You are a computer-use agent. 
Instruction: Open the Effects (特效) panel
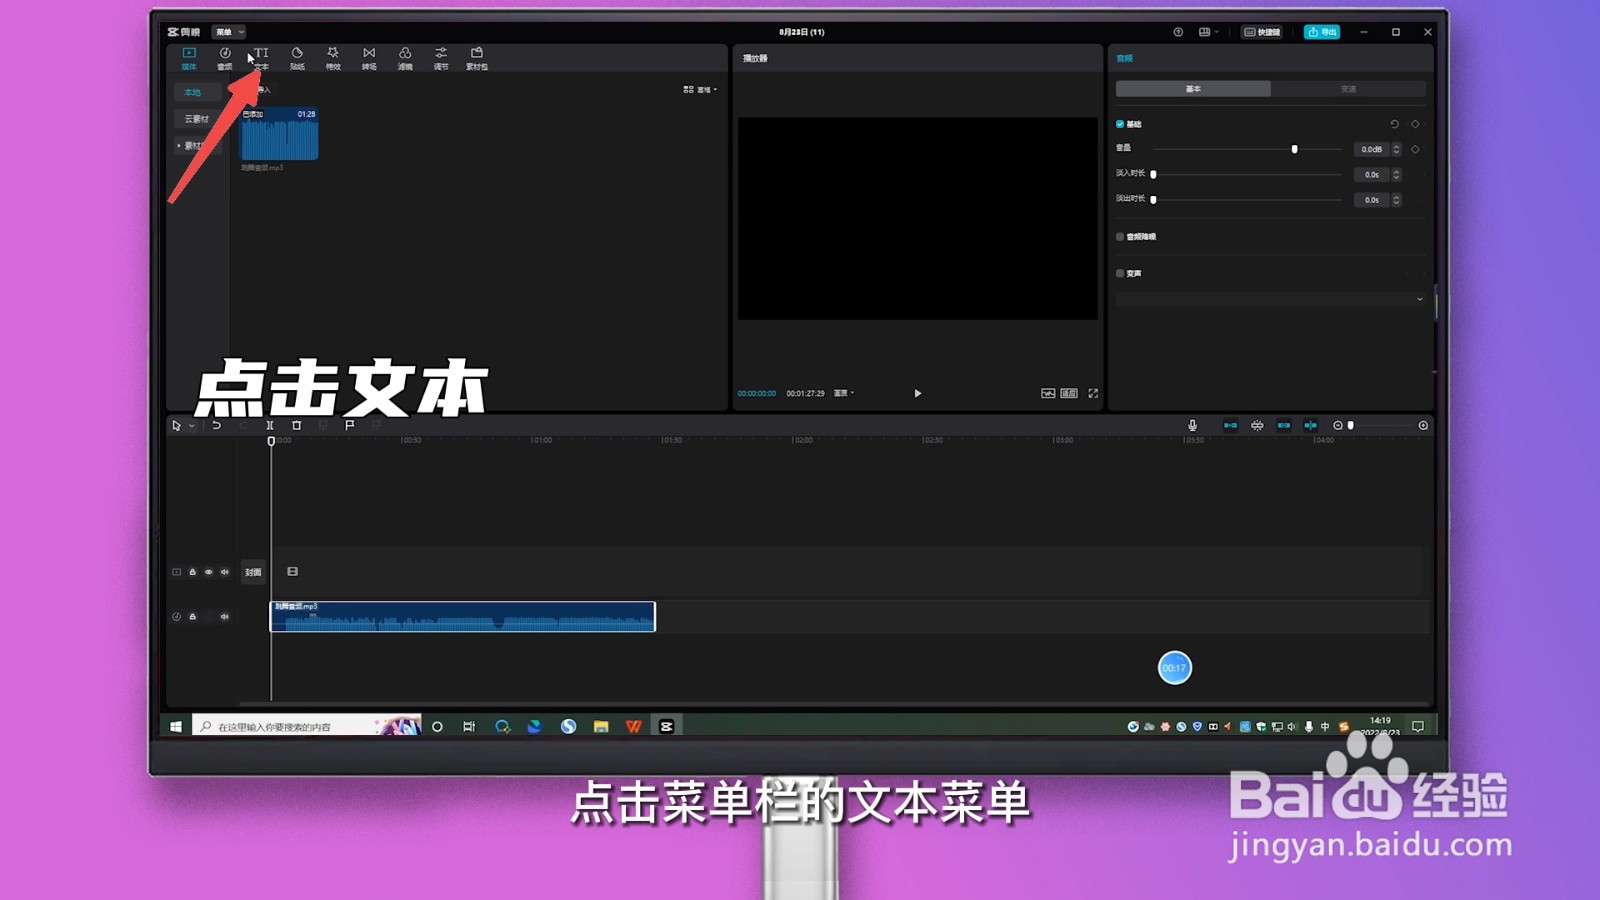(333, 58)
